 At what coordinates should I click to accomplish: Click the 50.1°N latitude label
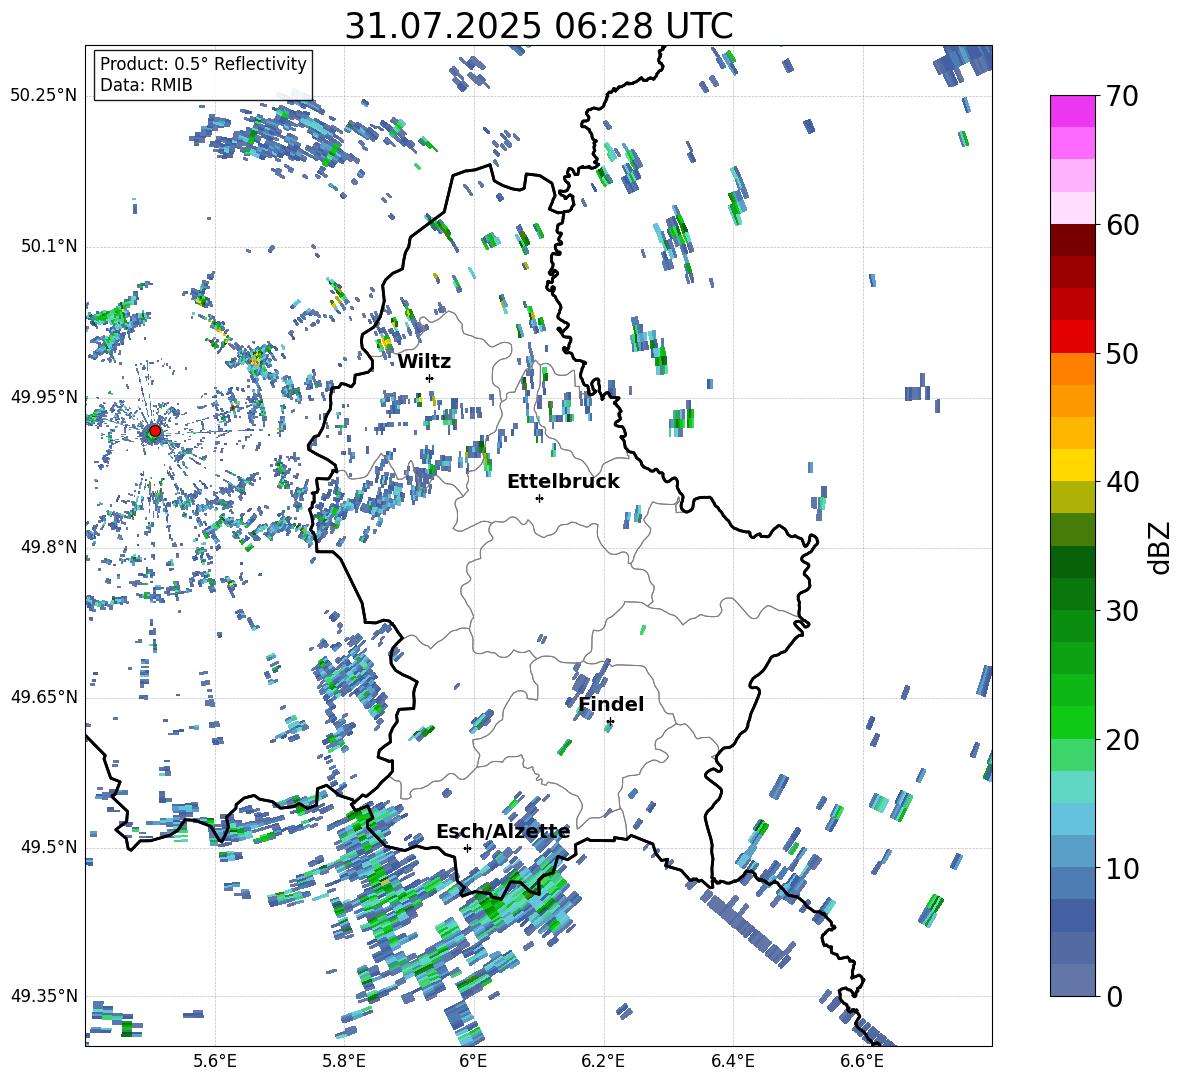[48, 246]
